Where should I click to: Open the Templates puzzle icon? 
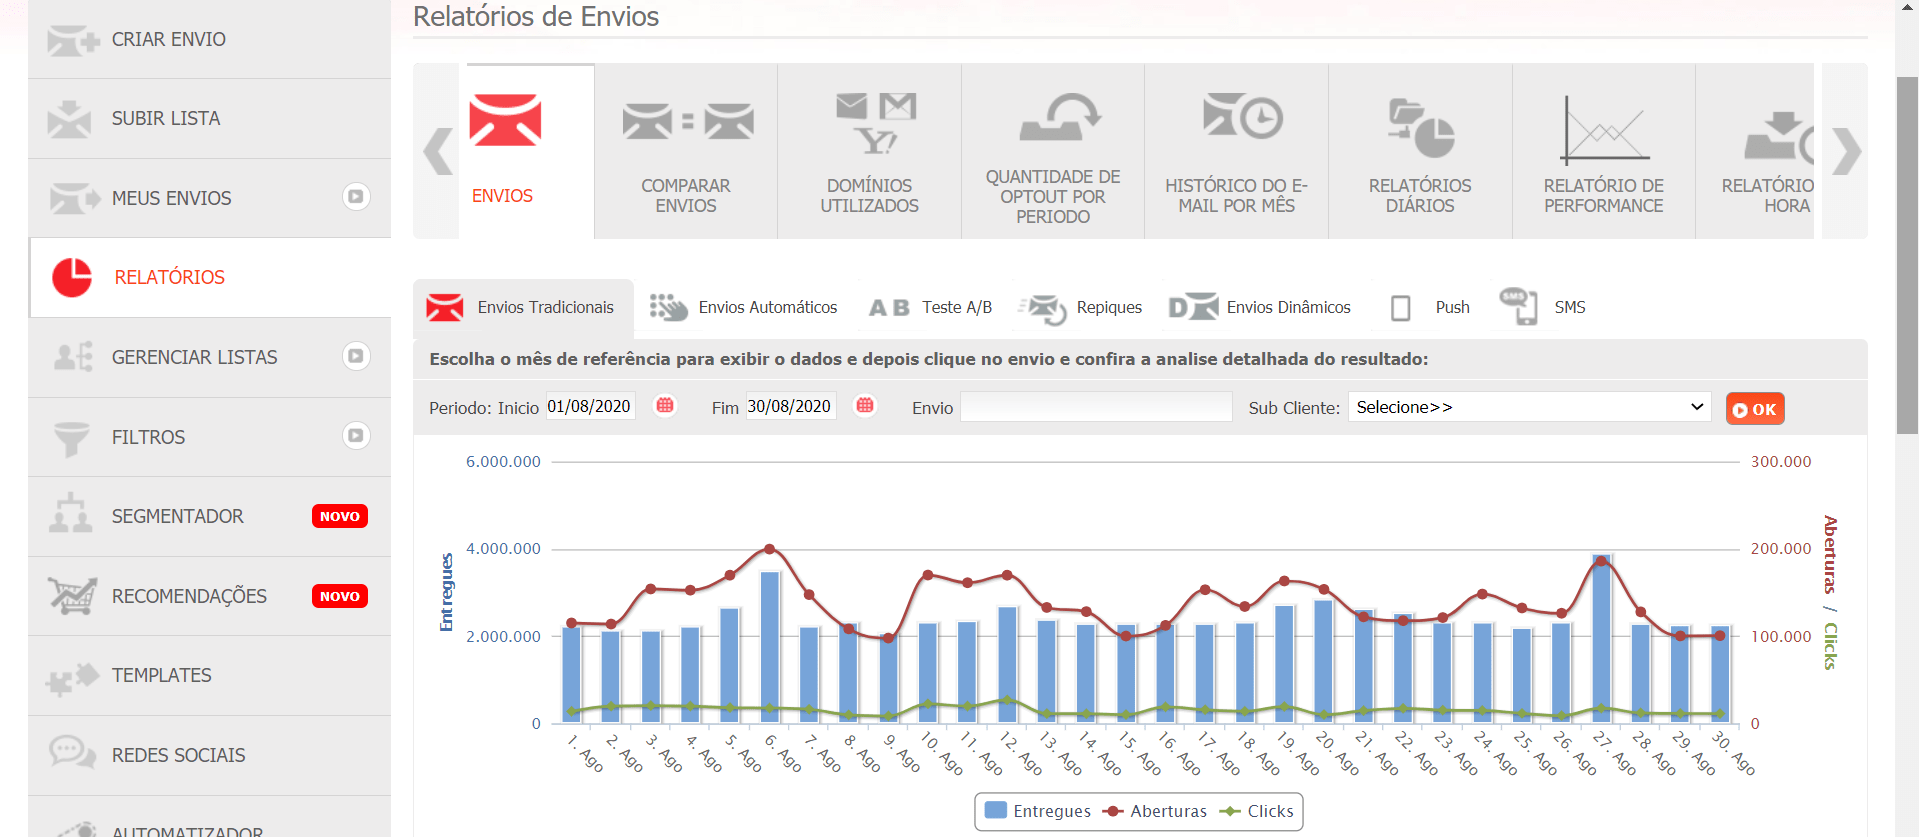(72, 678)
